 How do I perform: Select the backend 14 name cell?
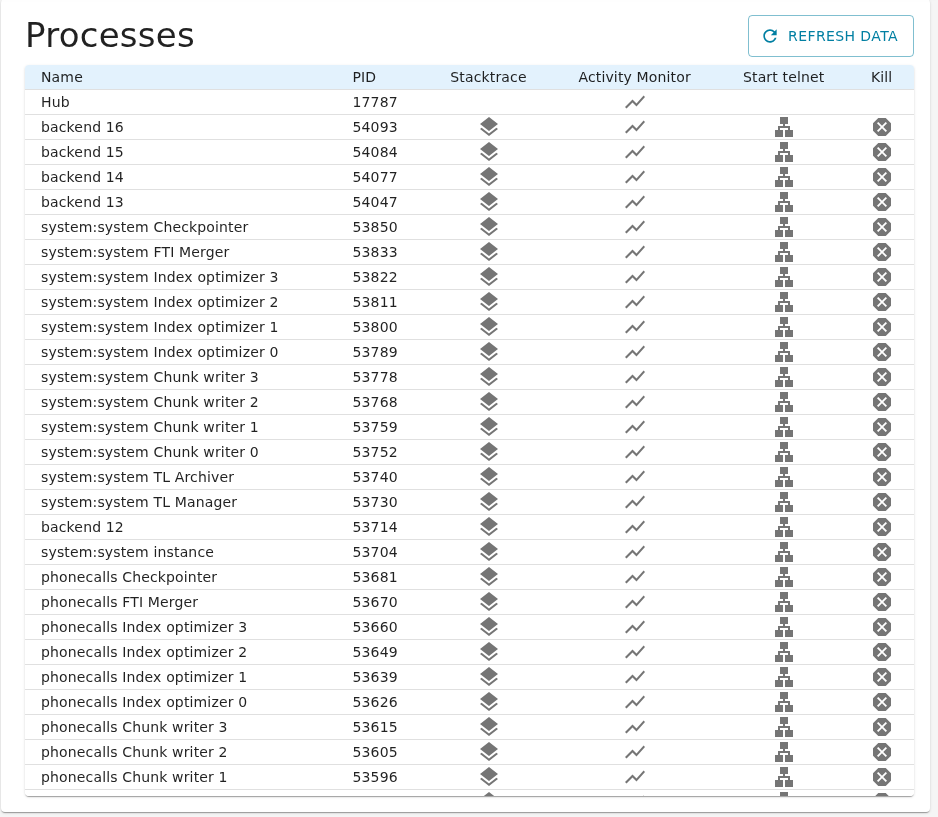pos(82,177)
